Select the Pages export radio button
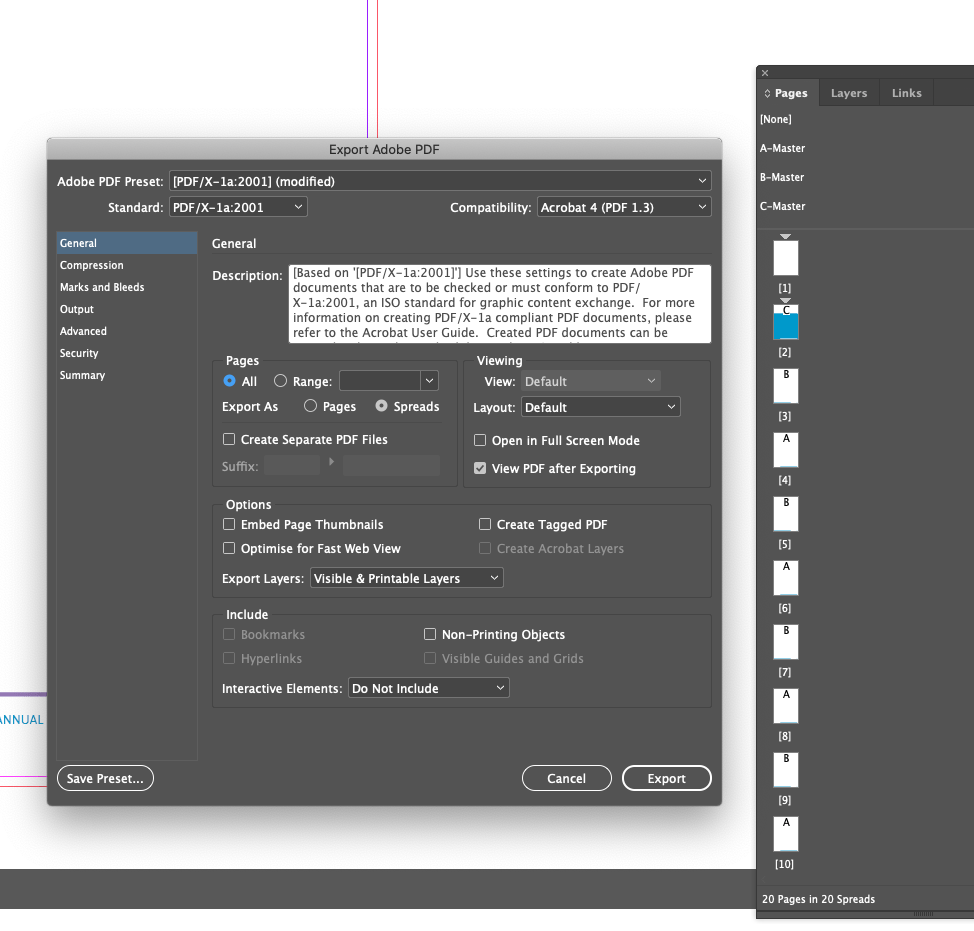The image size is (974, 931). pos(310,406)
